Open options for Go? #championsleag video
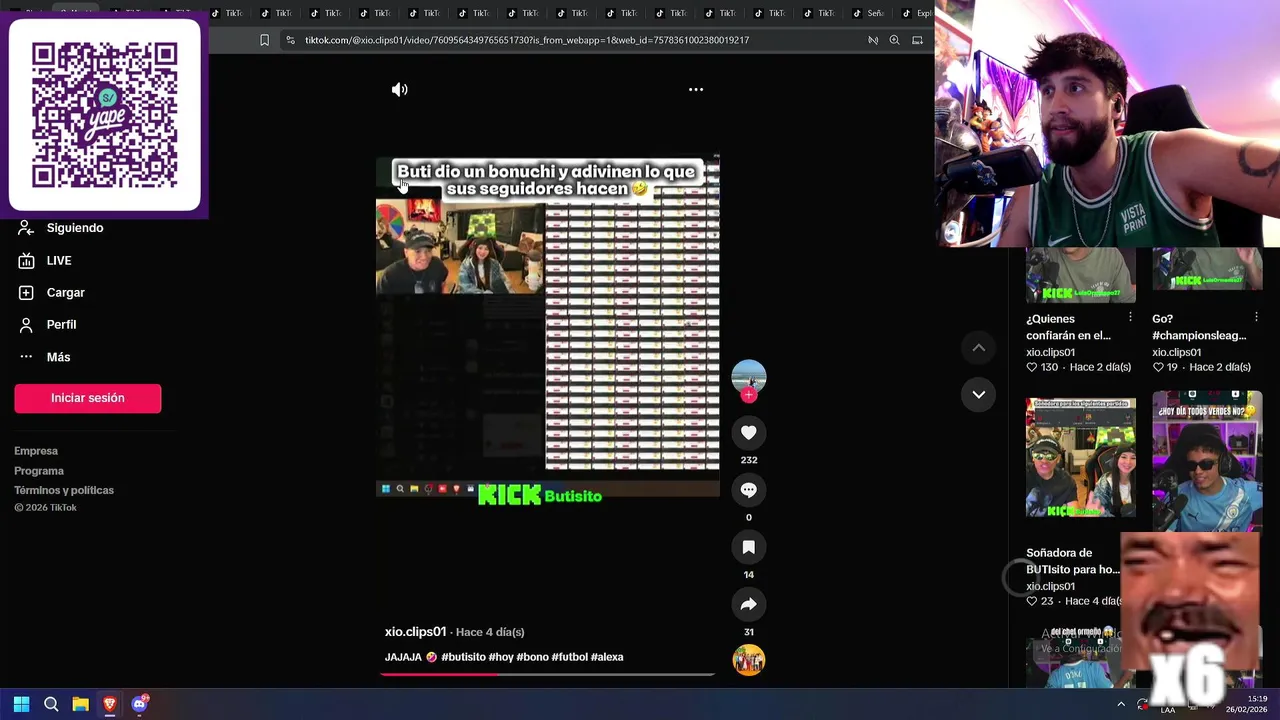 coord(1256,317)
